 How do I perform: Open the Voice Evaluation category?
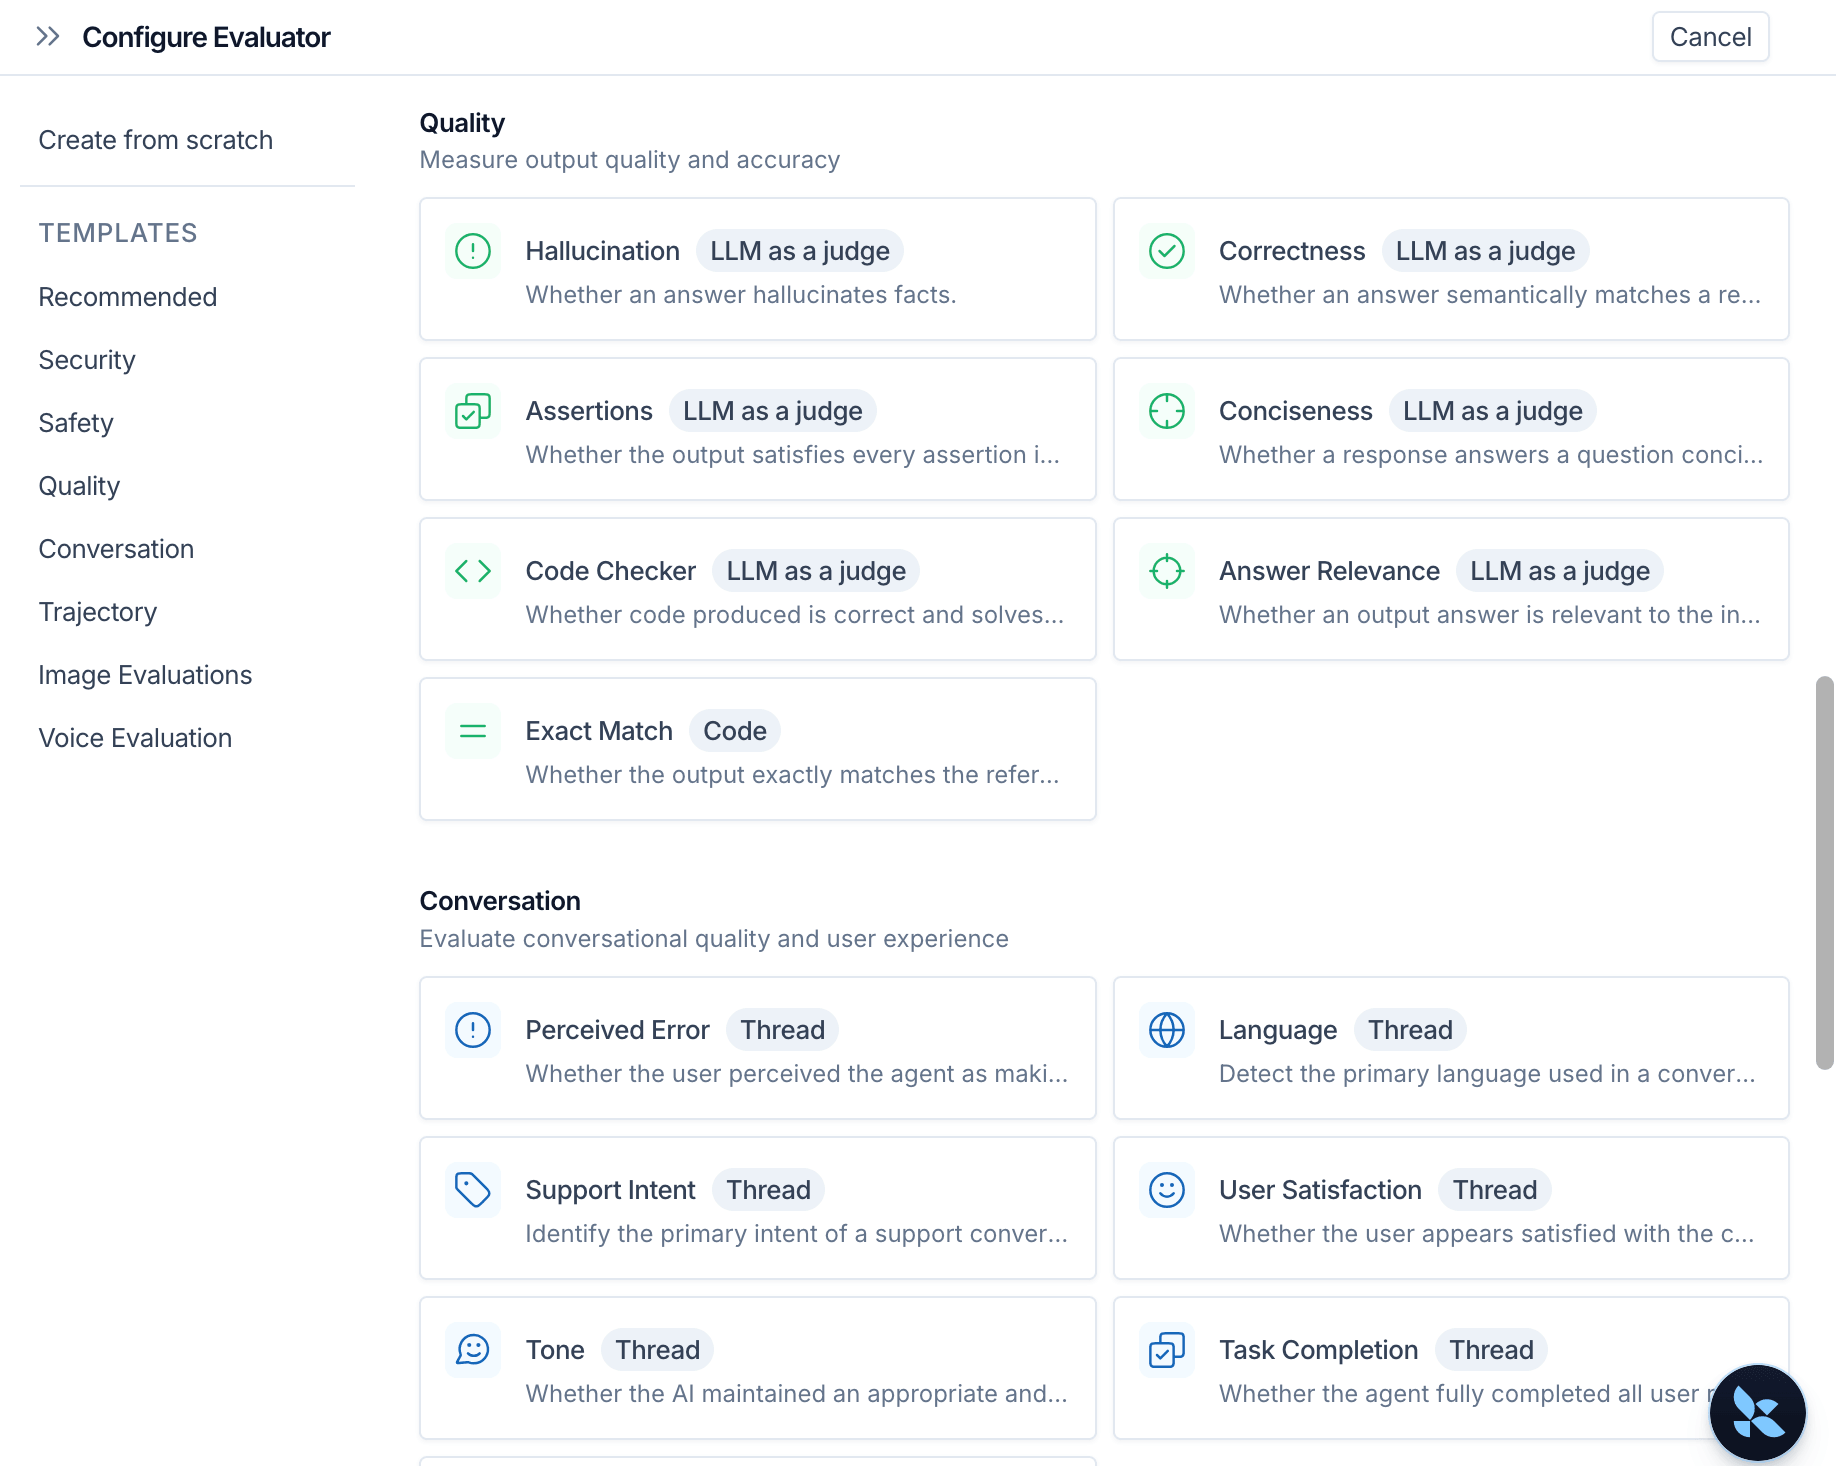135,738
